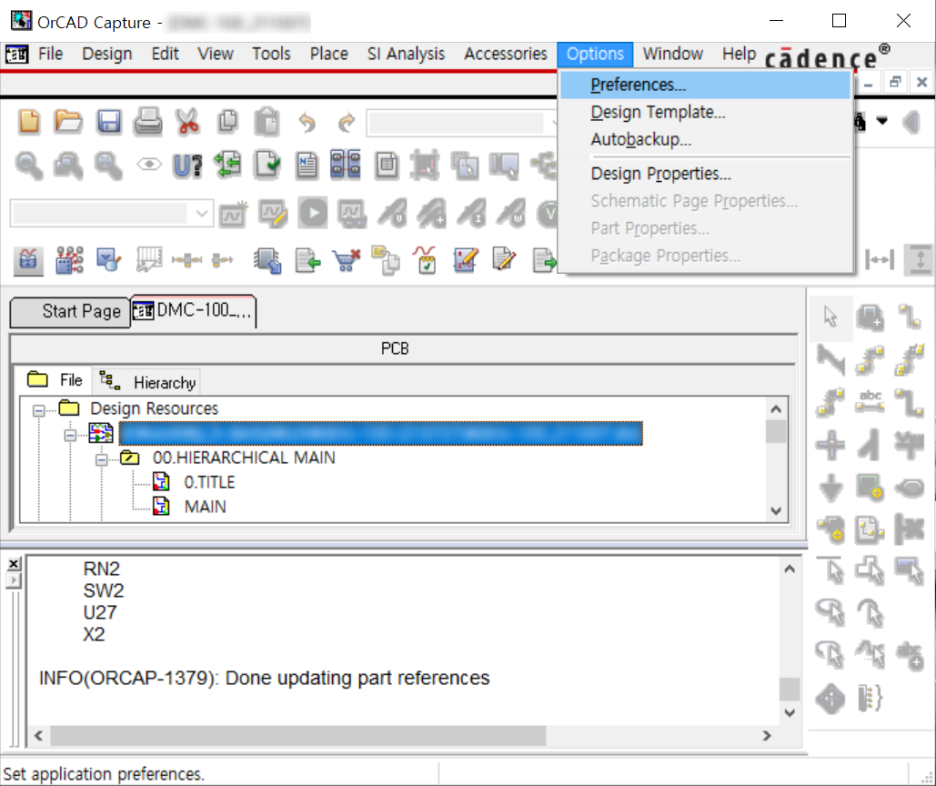Image resolution: width=936 pixels, height=786 pixels.
Task: Select the Place no connect X tool
Action: coord(910,529)
